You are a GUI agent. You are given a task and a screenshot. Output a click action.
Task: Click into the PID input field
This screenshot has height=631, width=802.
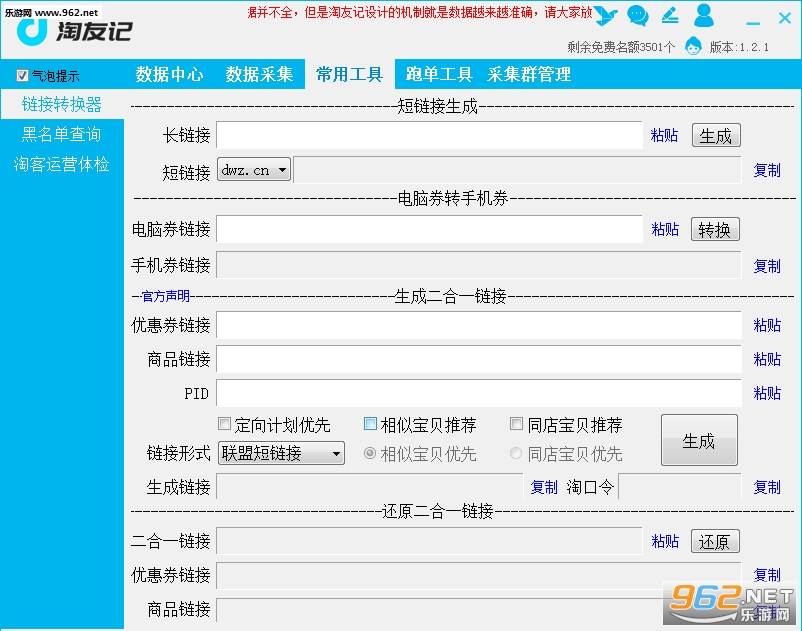(x=479, y=393)
